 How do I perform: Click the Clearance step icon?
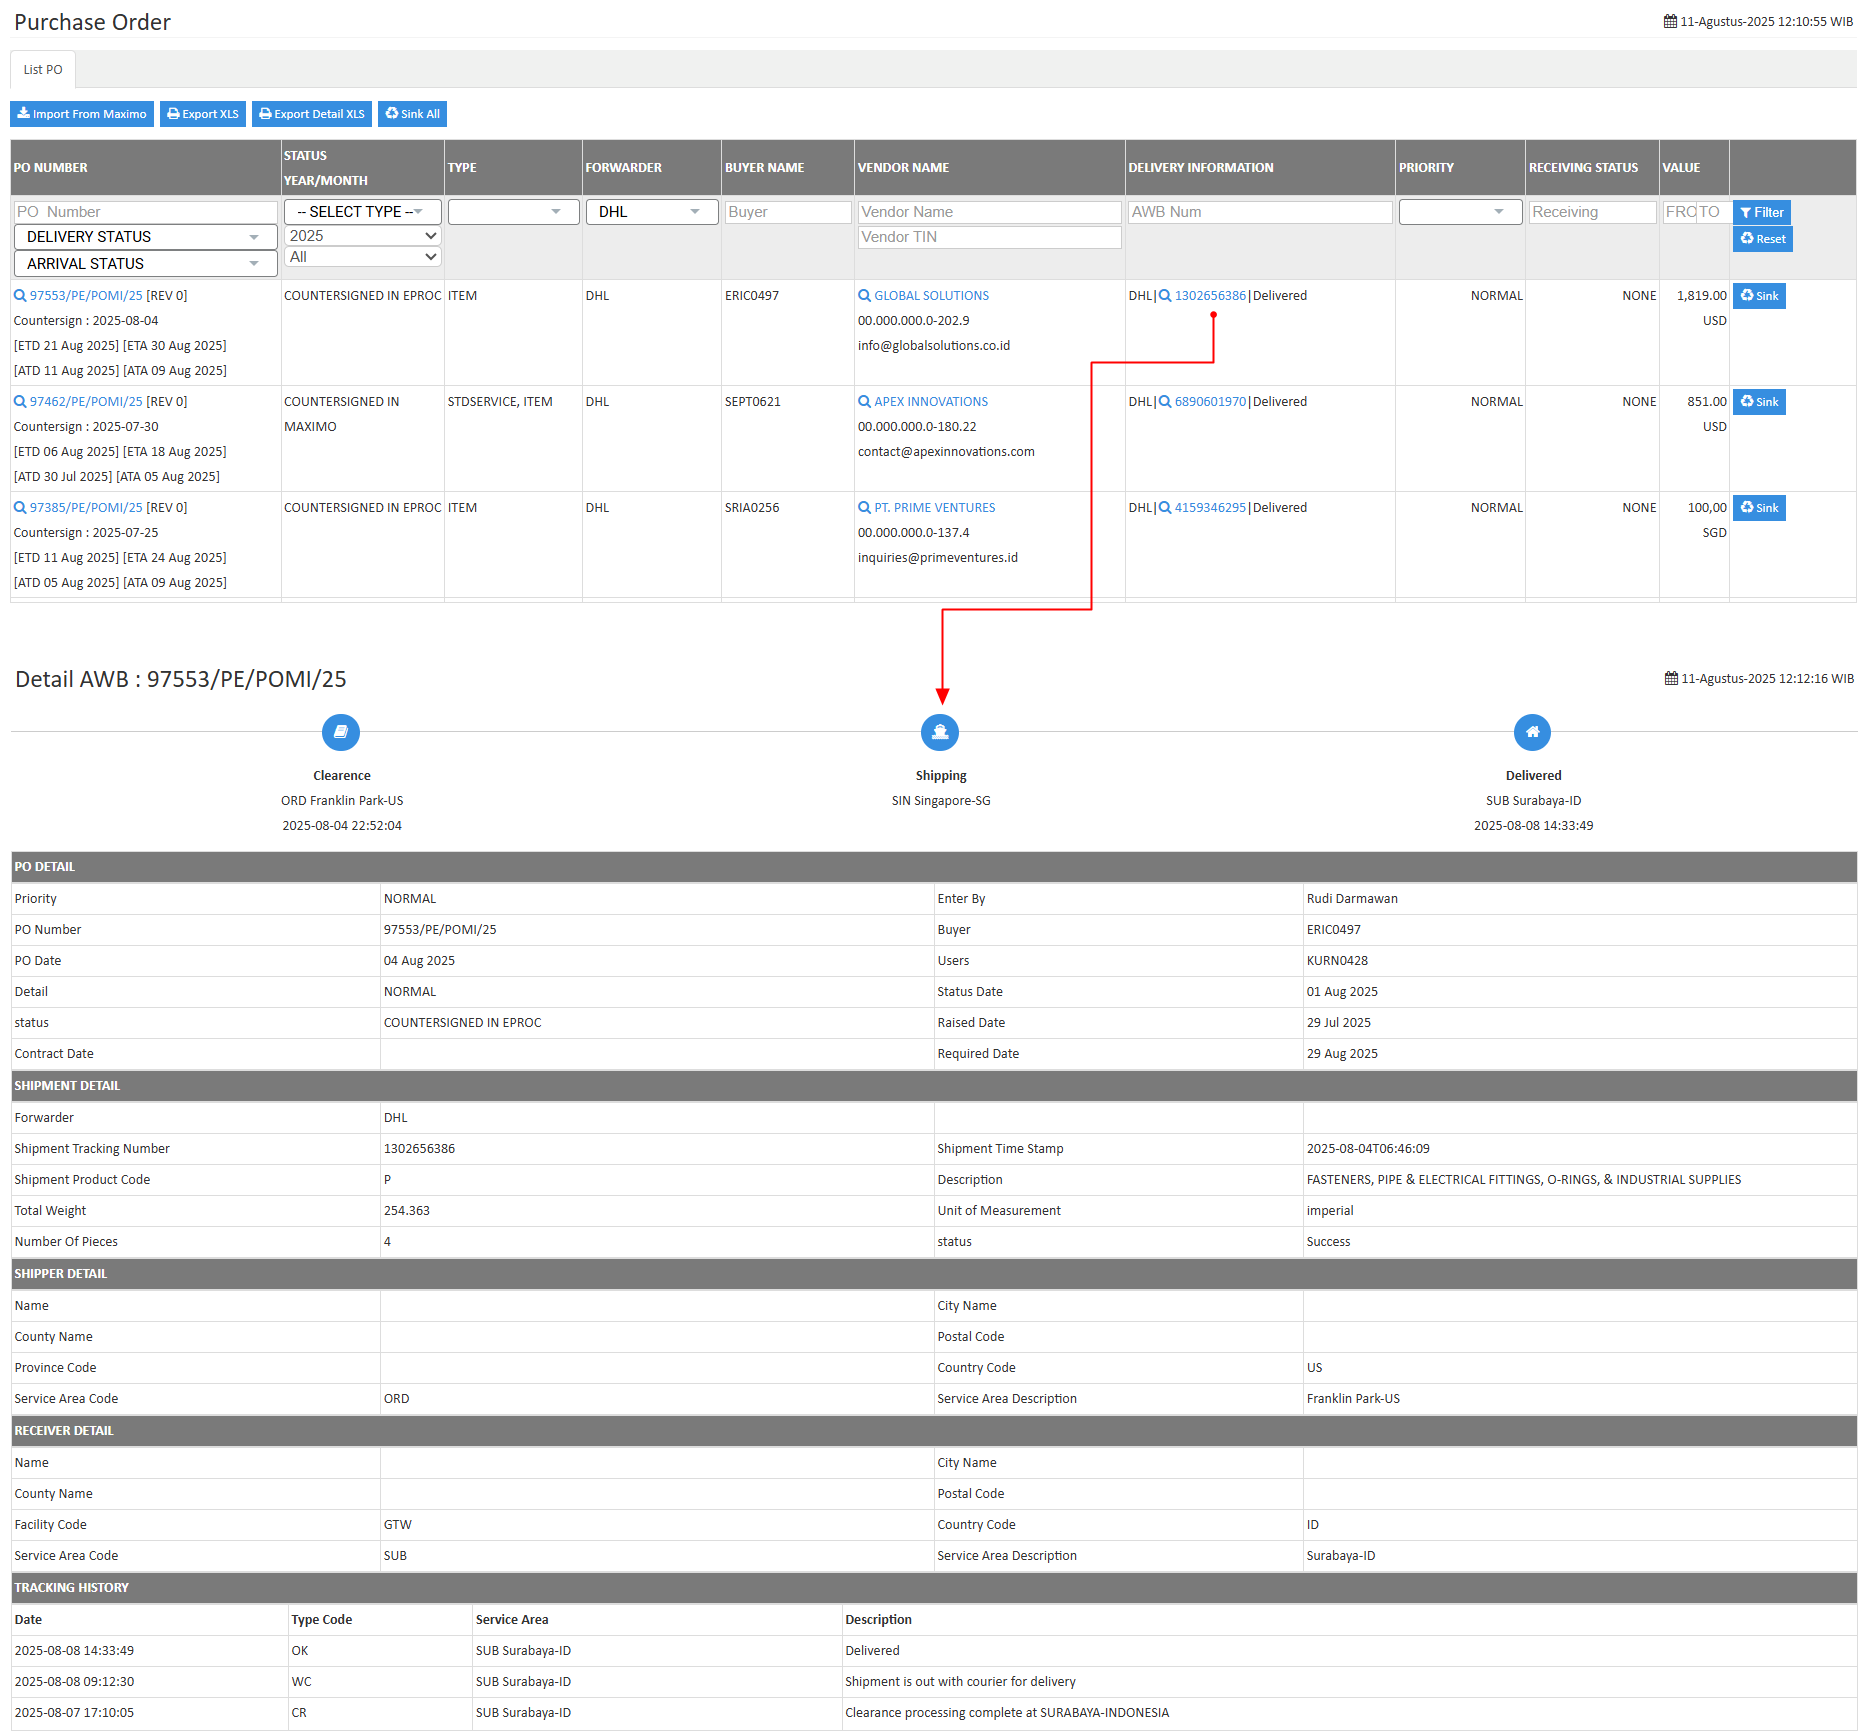tap(341, 732)
